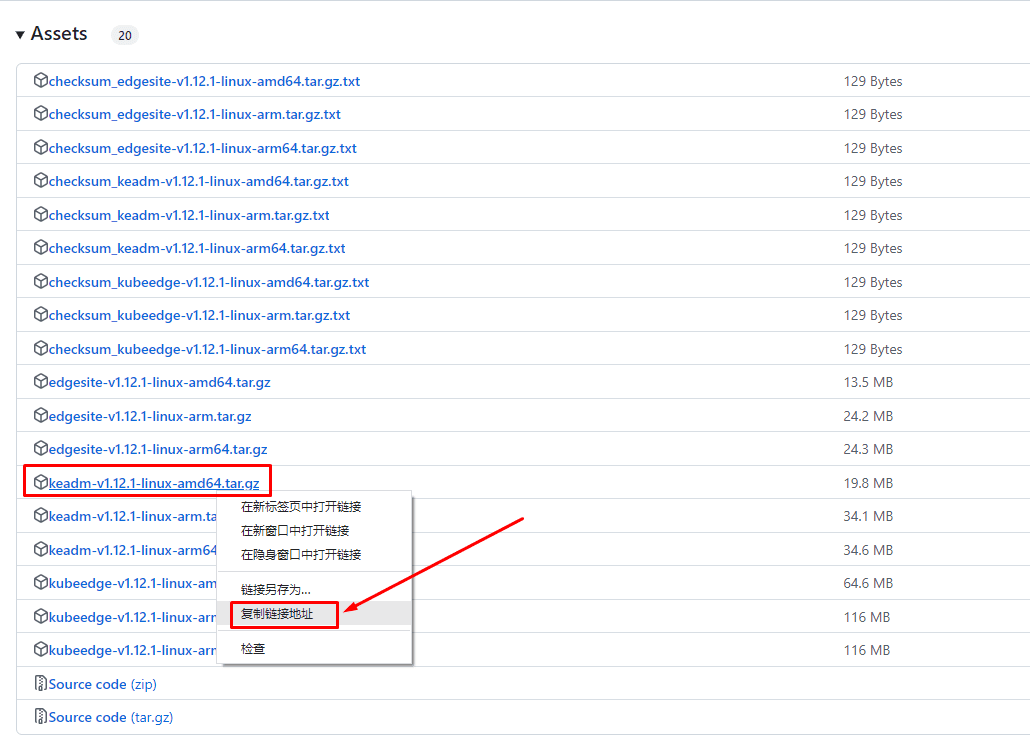Click package icon beside checksum_edgesite arm64 txt
The image size is (1030, 736).
[41, 147]
